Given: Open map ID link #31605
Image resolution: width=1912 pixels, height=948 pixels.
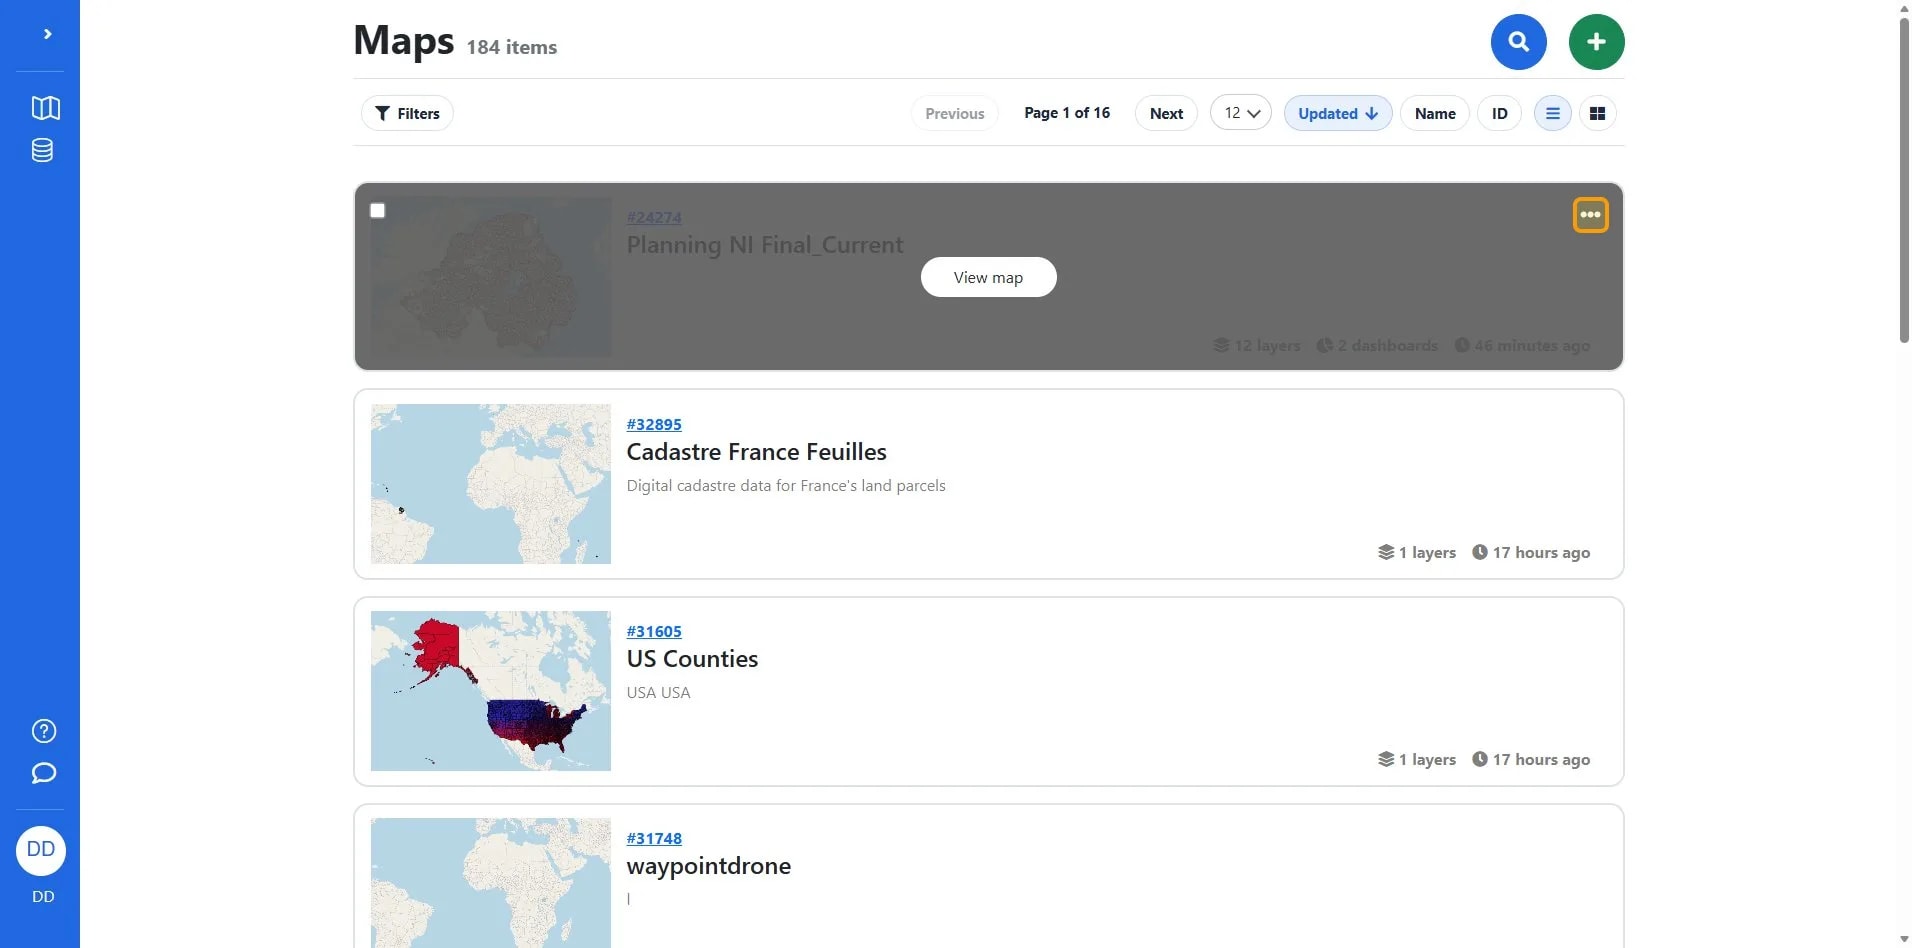Looking at the screenshot, I should [x=654, y=631].
